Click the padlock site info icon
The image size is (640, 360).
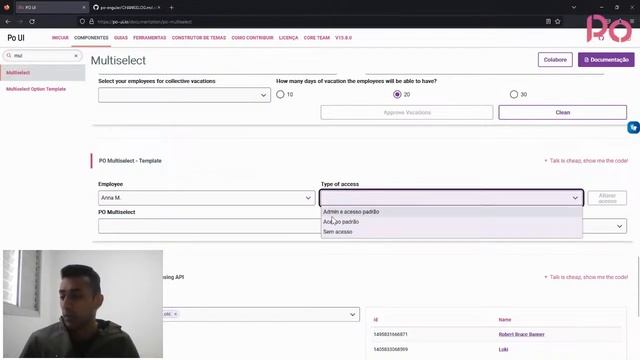[x=91, y=21]
